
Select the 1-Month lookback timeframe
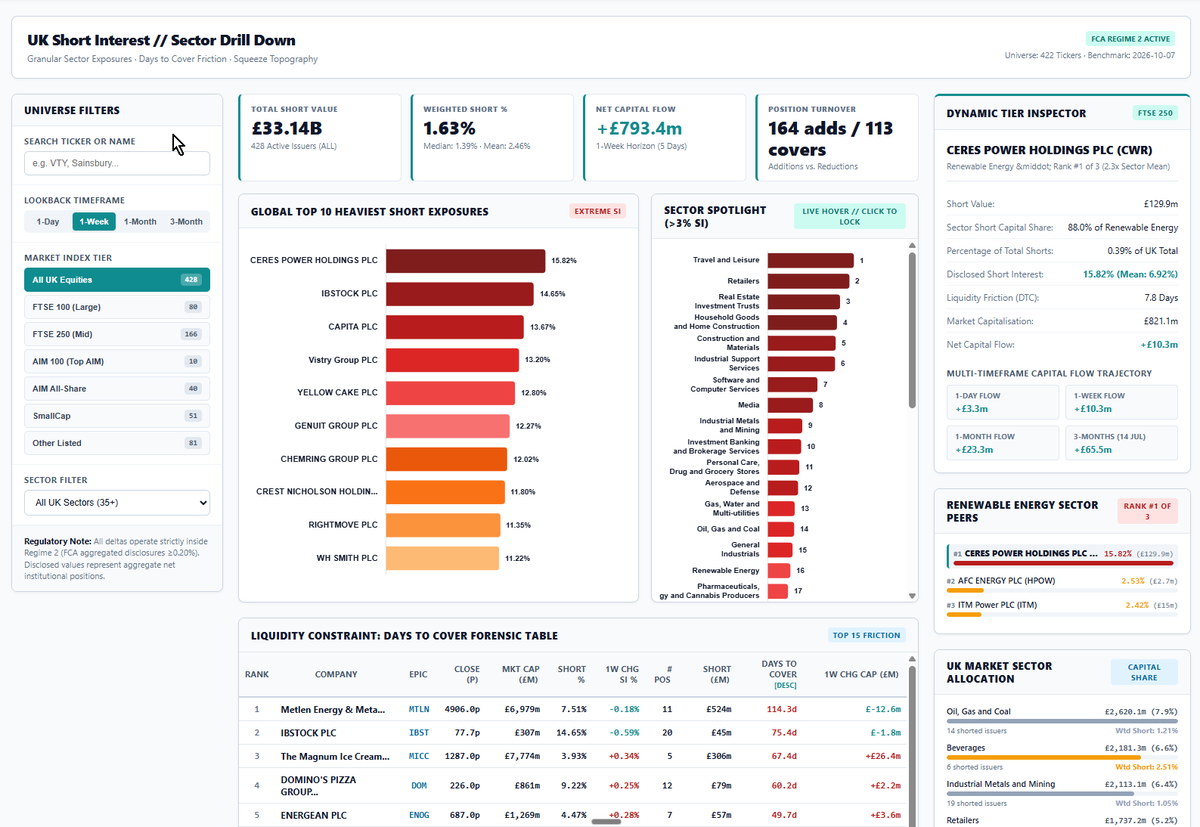[140, 222]
